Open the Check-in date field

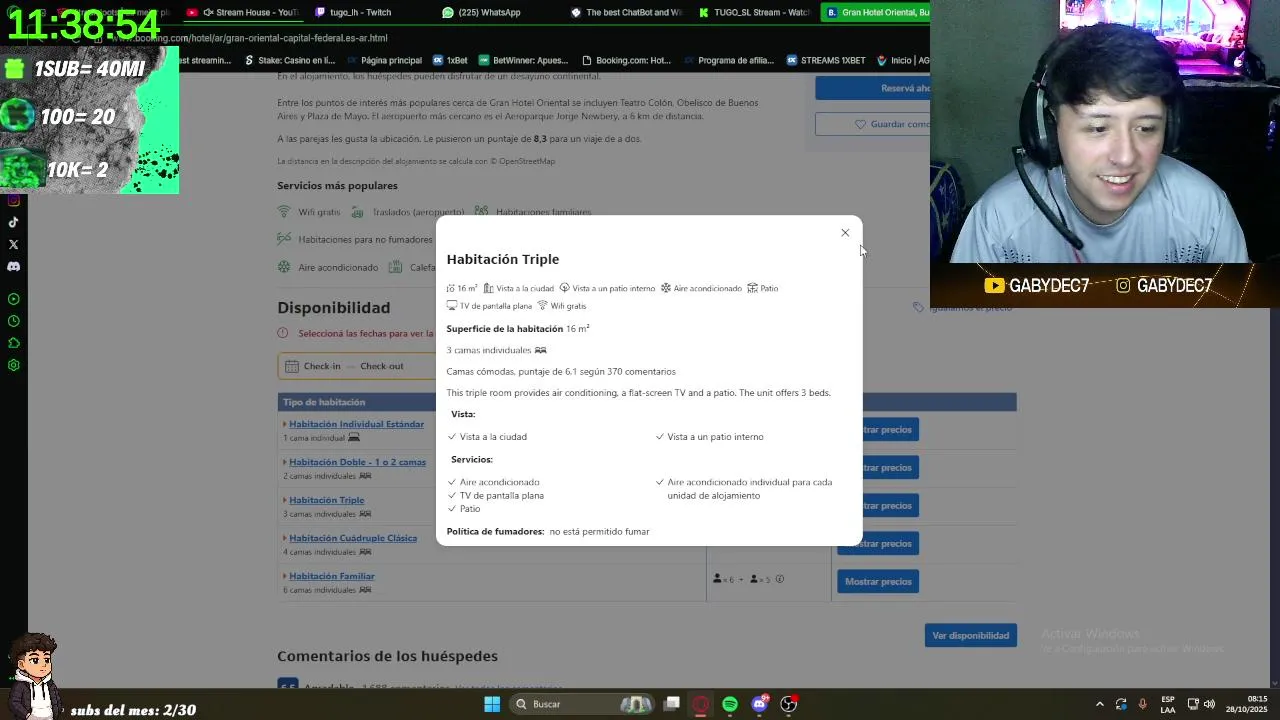click(x=321, y=366)
